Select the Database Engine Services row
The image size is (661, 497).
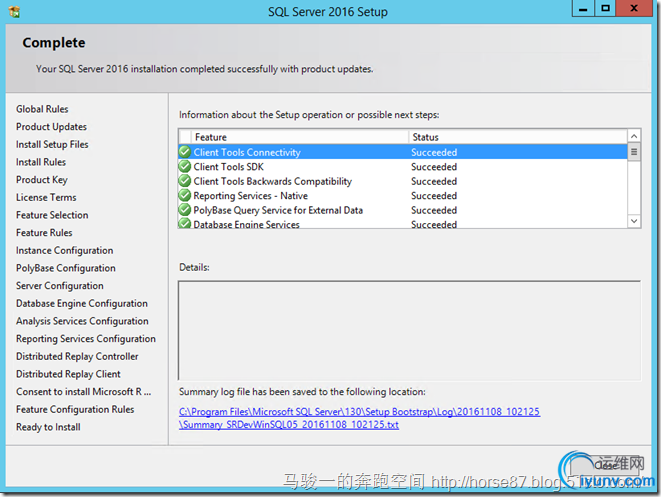403,223
